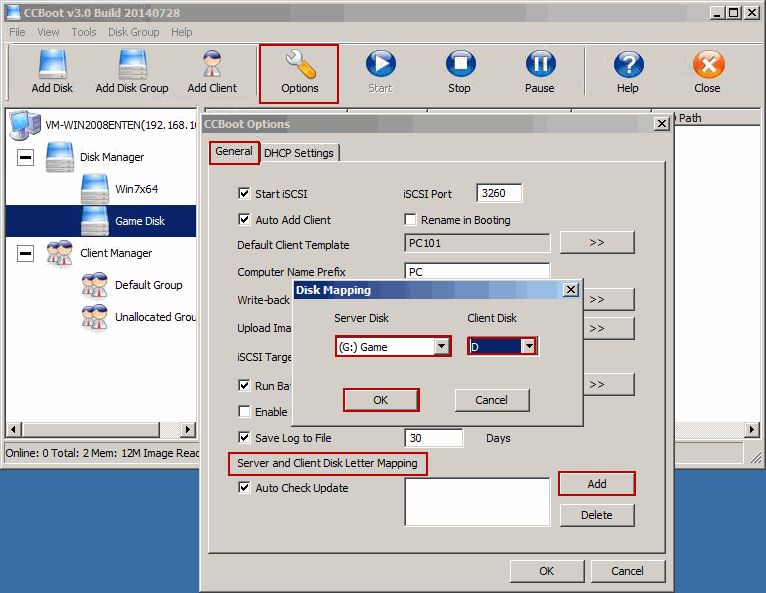Click right arrow of tree horizontal scrollbar

pyautogui.click(x=188, y=429)
